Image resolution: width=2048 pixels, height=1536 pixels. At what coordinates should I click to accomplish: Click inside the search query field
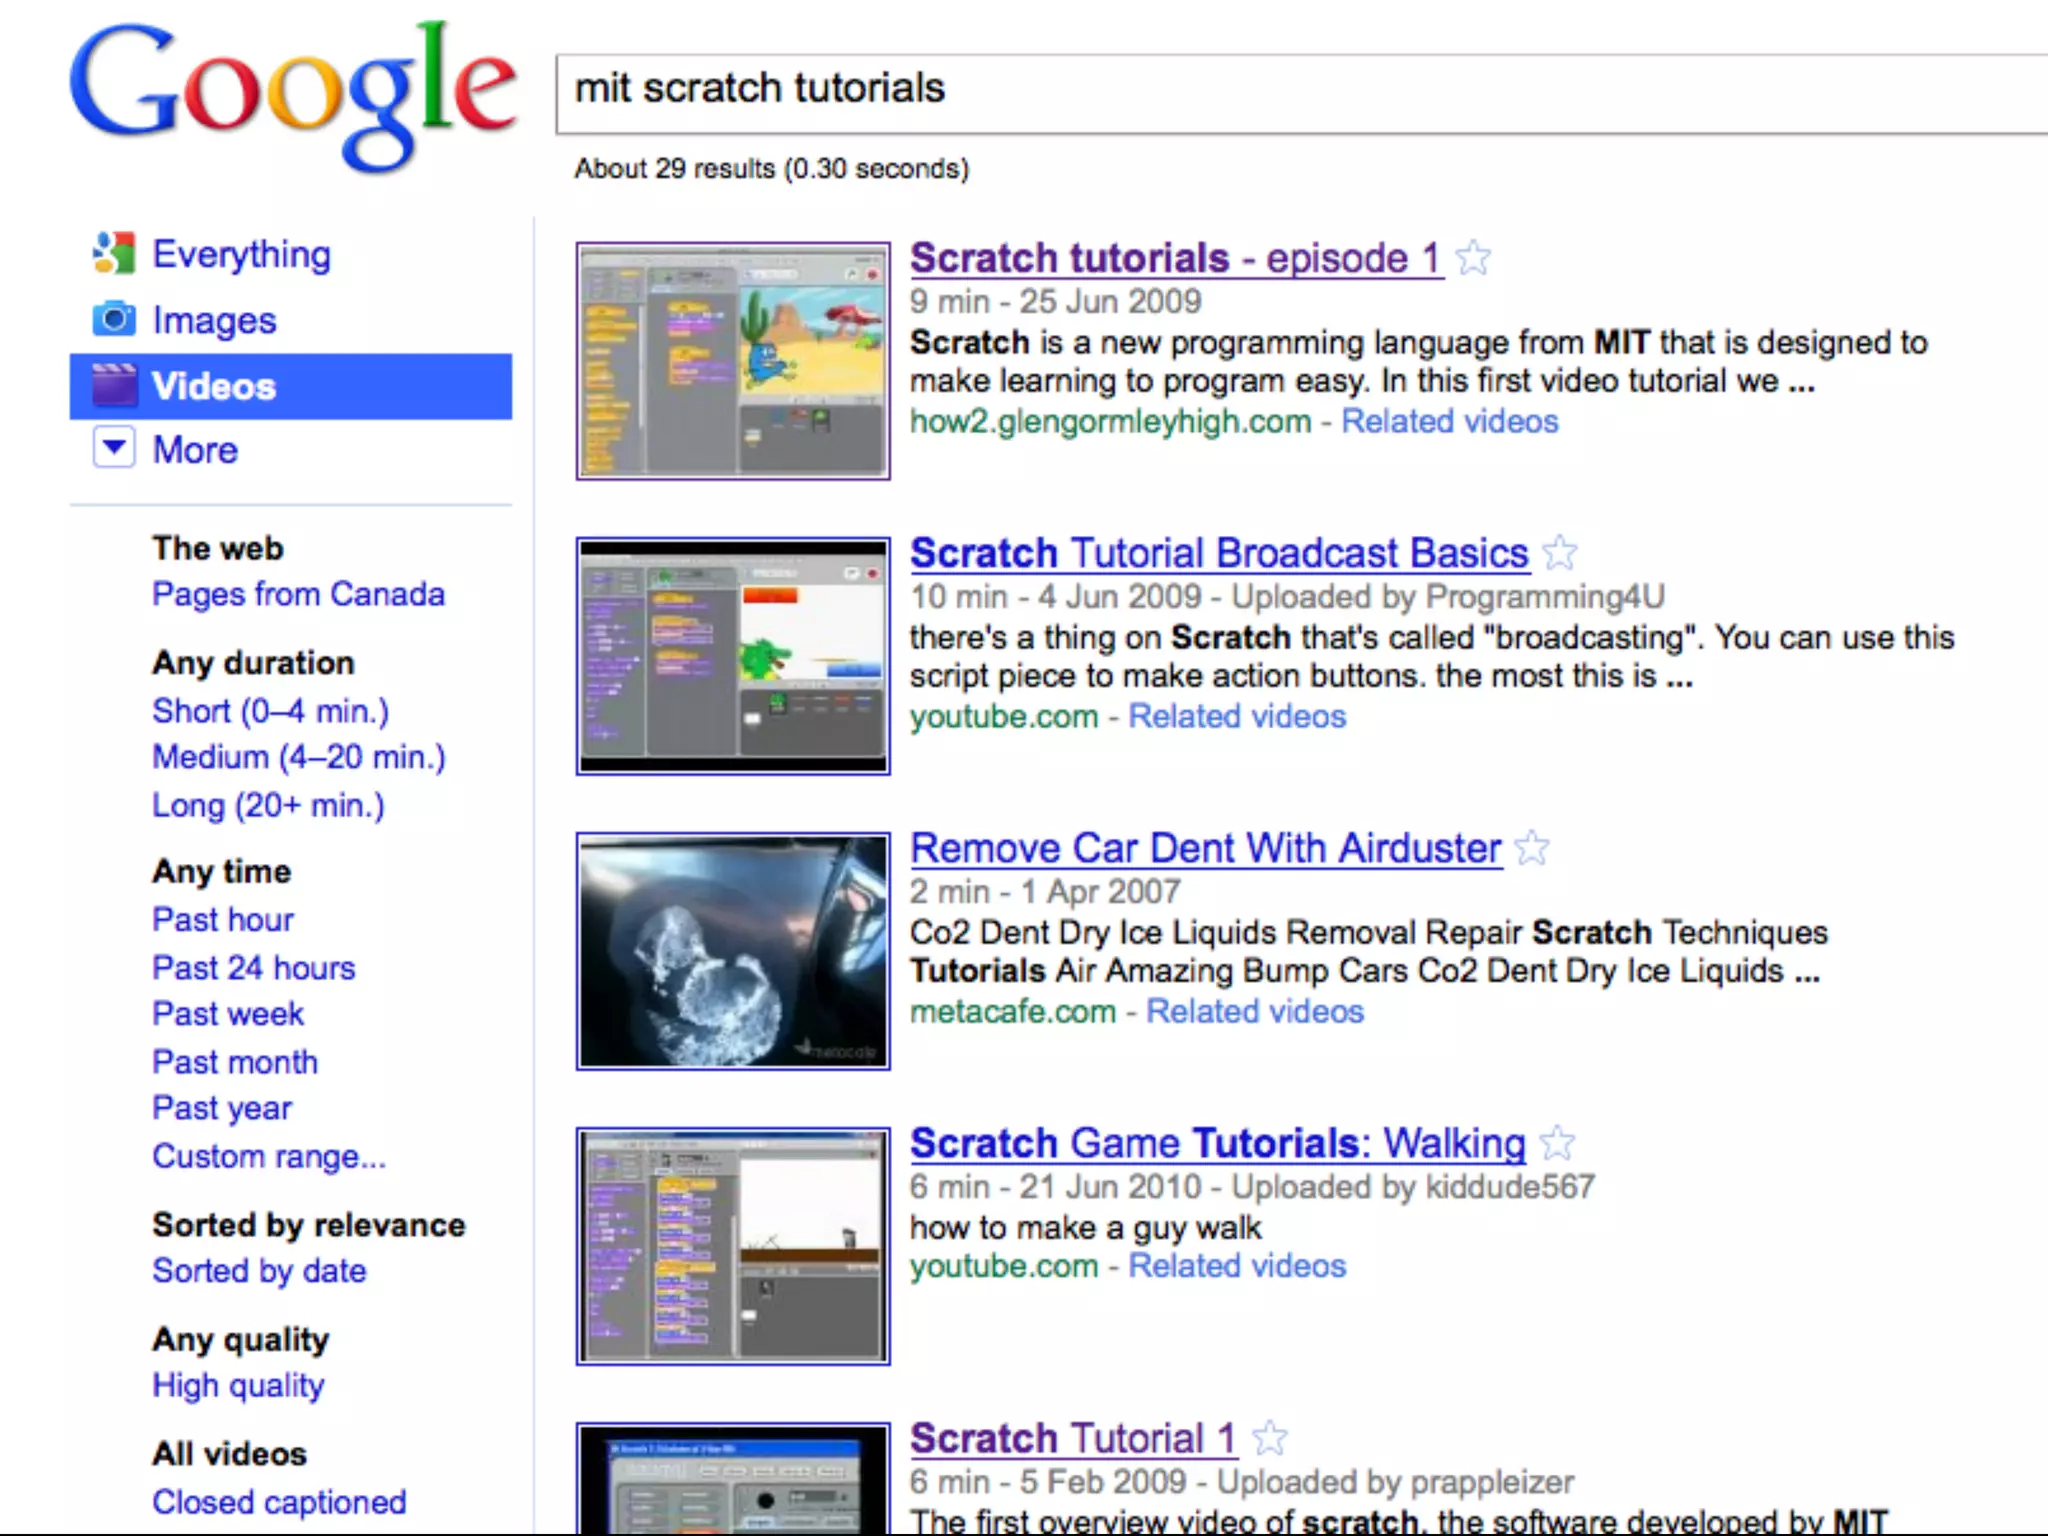[x=1300, y=92]
